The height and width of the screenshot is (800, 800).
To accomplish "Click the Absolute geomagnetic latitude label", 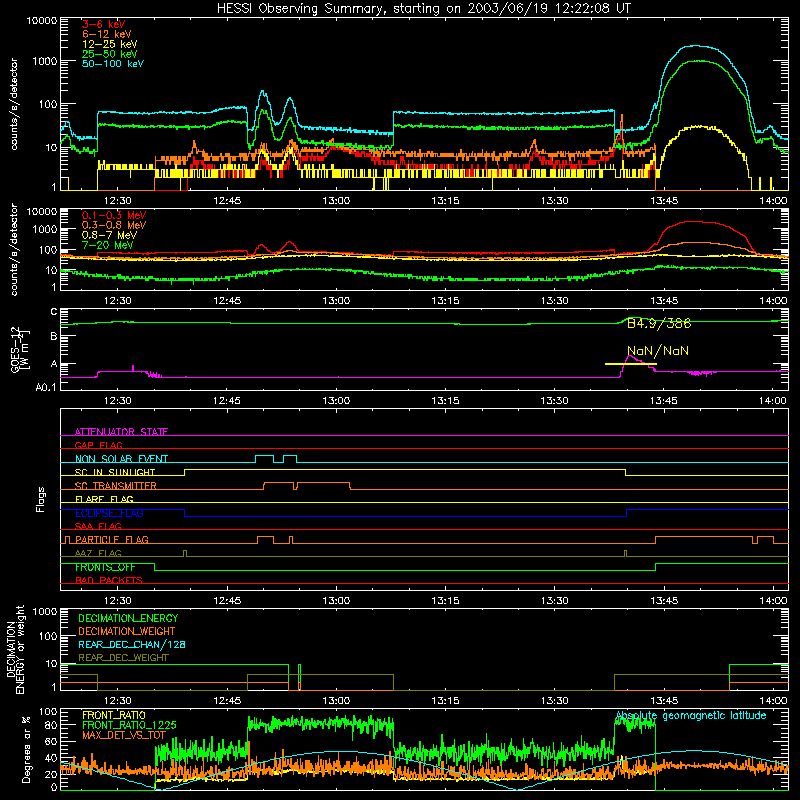I will coord(691,715).
